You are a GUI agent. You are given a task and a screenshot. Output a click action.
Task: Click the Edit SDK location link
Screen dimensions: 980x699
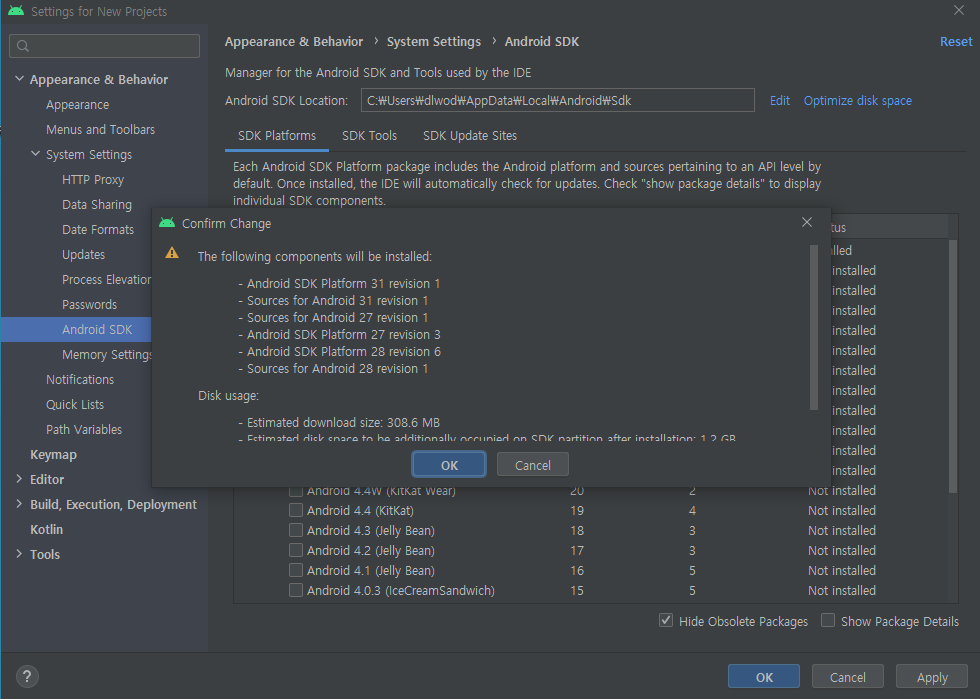[x=779, y=101]
